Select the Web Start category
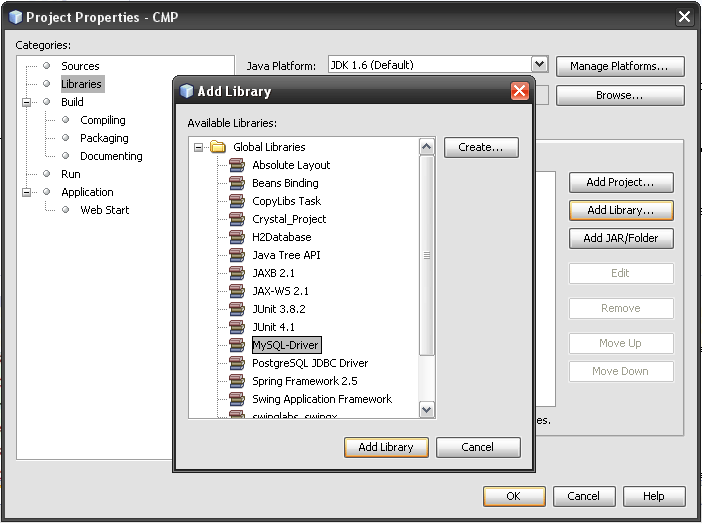 pos(104,210)
